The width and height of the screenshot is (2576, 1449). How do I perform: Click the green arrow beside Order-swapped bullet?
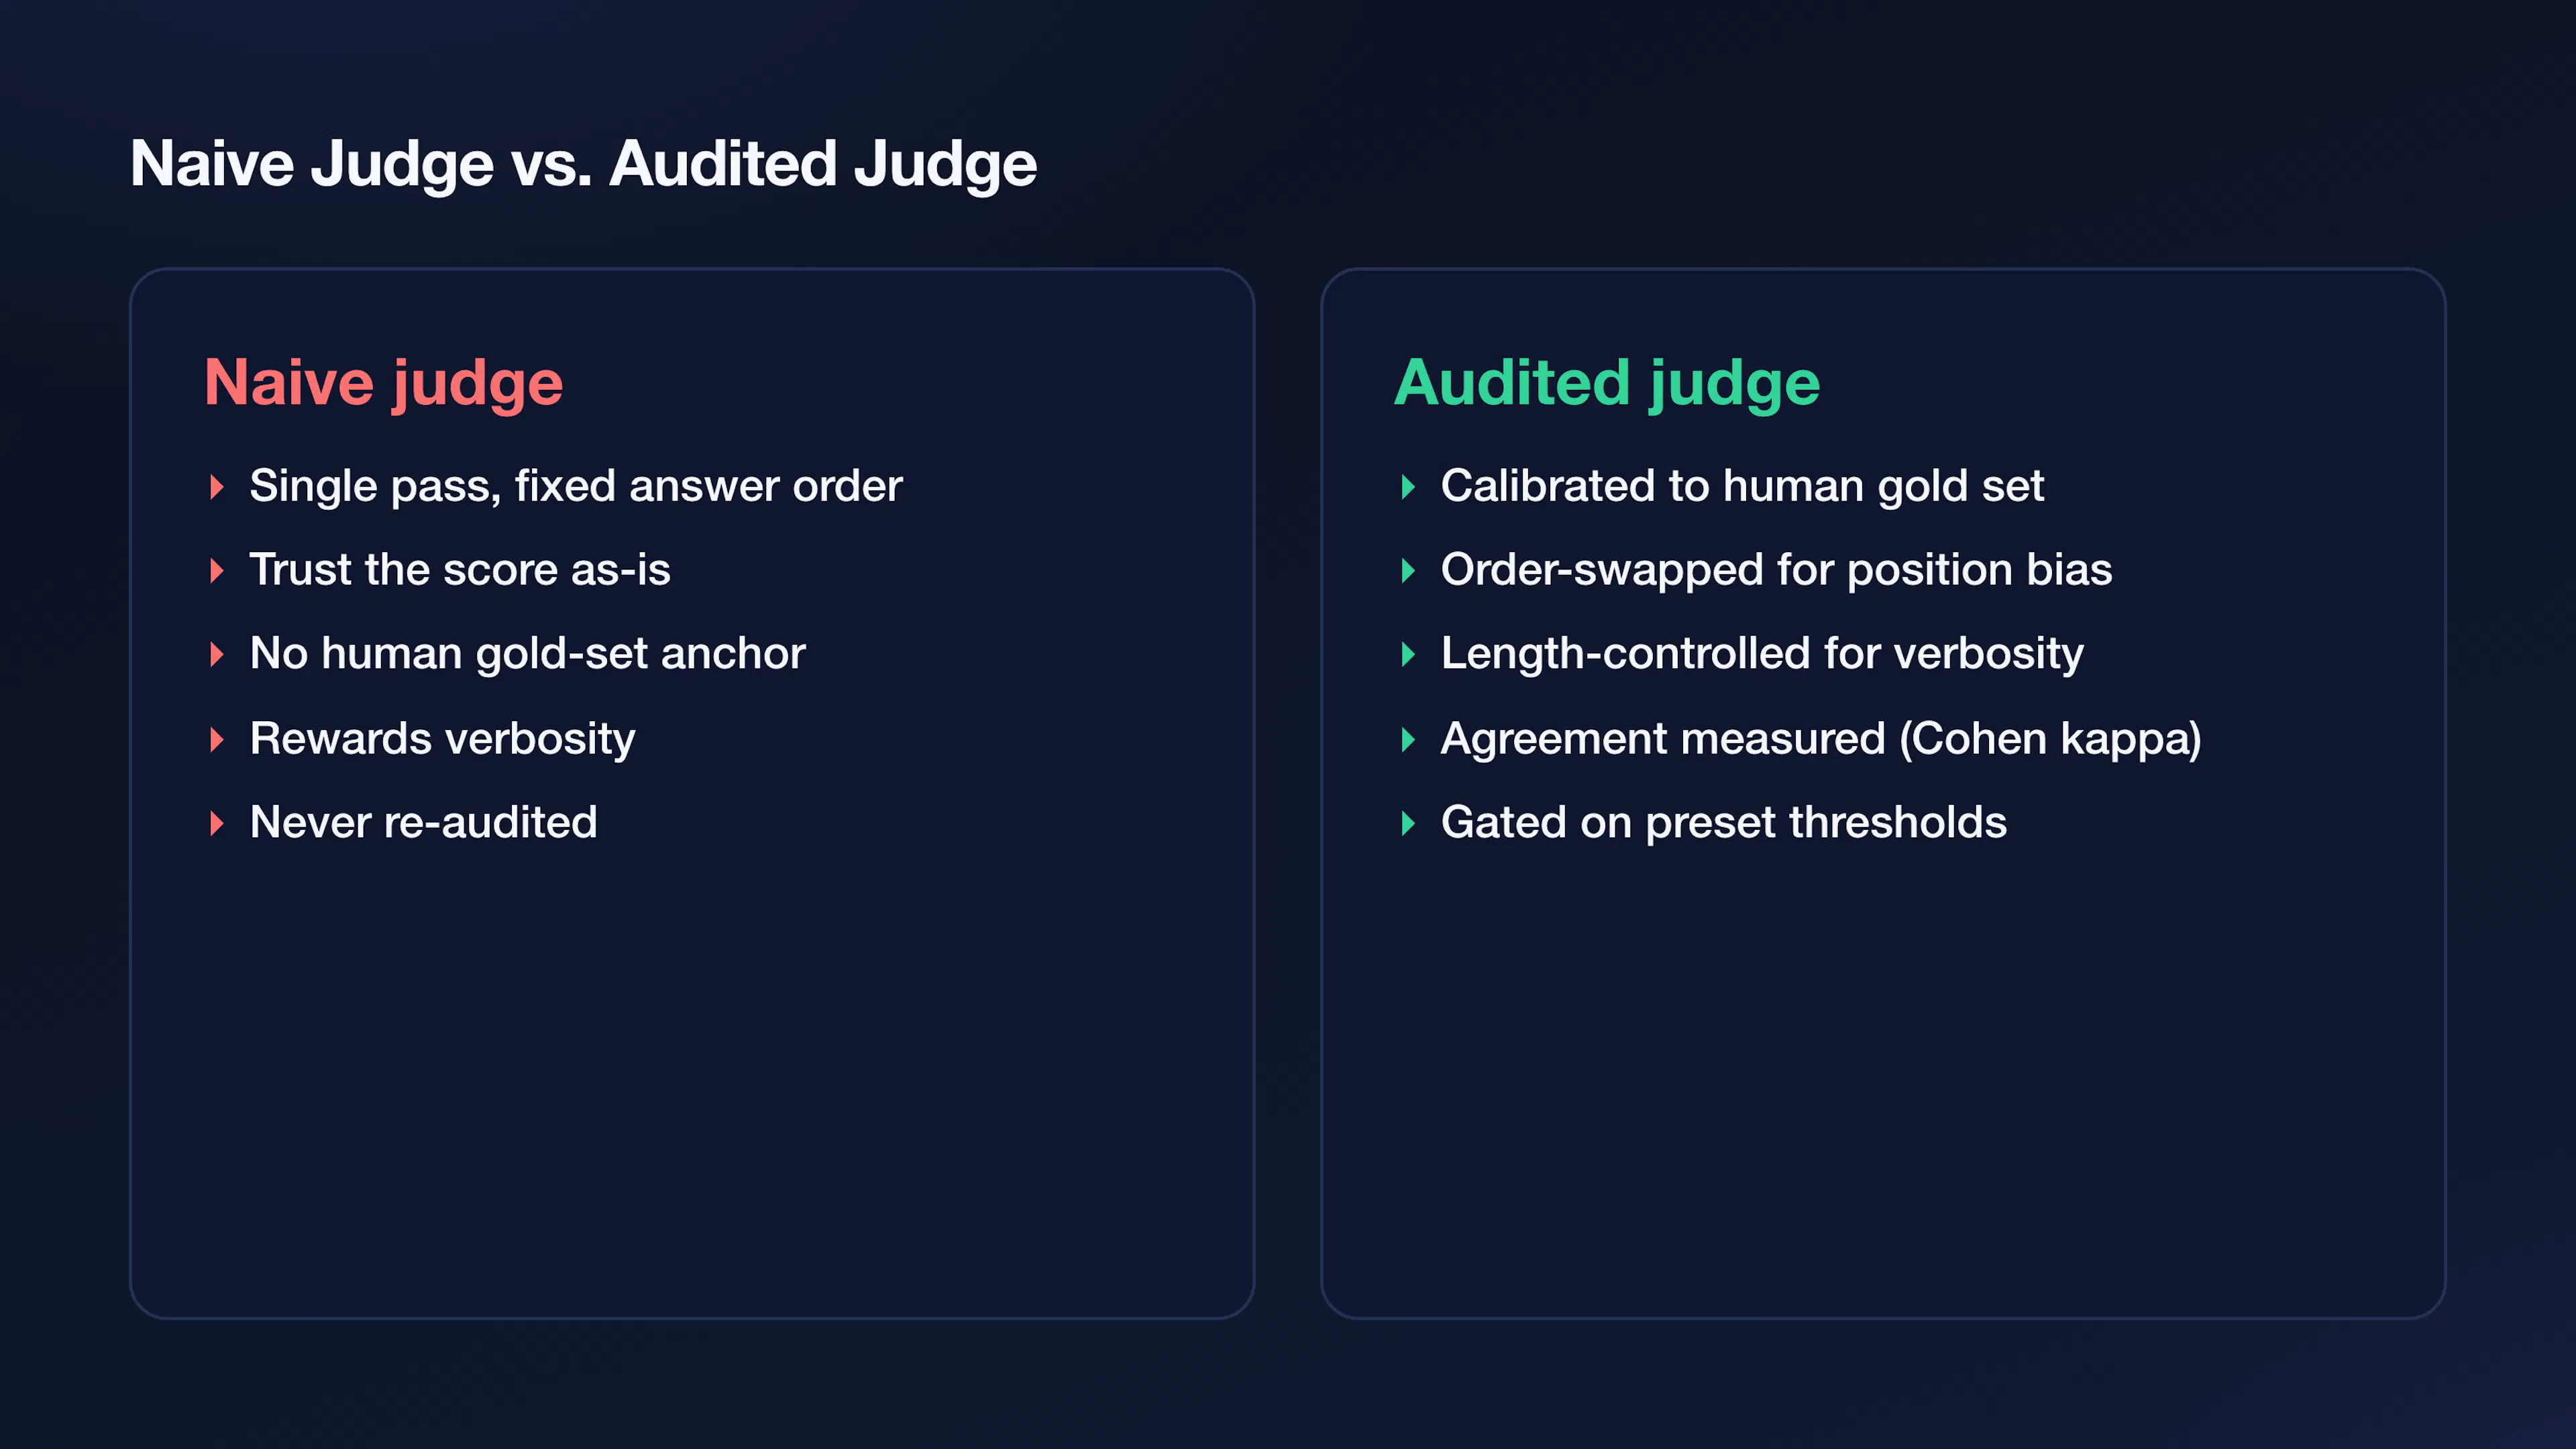pyautogui.click(x=1408, y=571)
